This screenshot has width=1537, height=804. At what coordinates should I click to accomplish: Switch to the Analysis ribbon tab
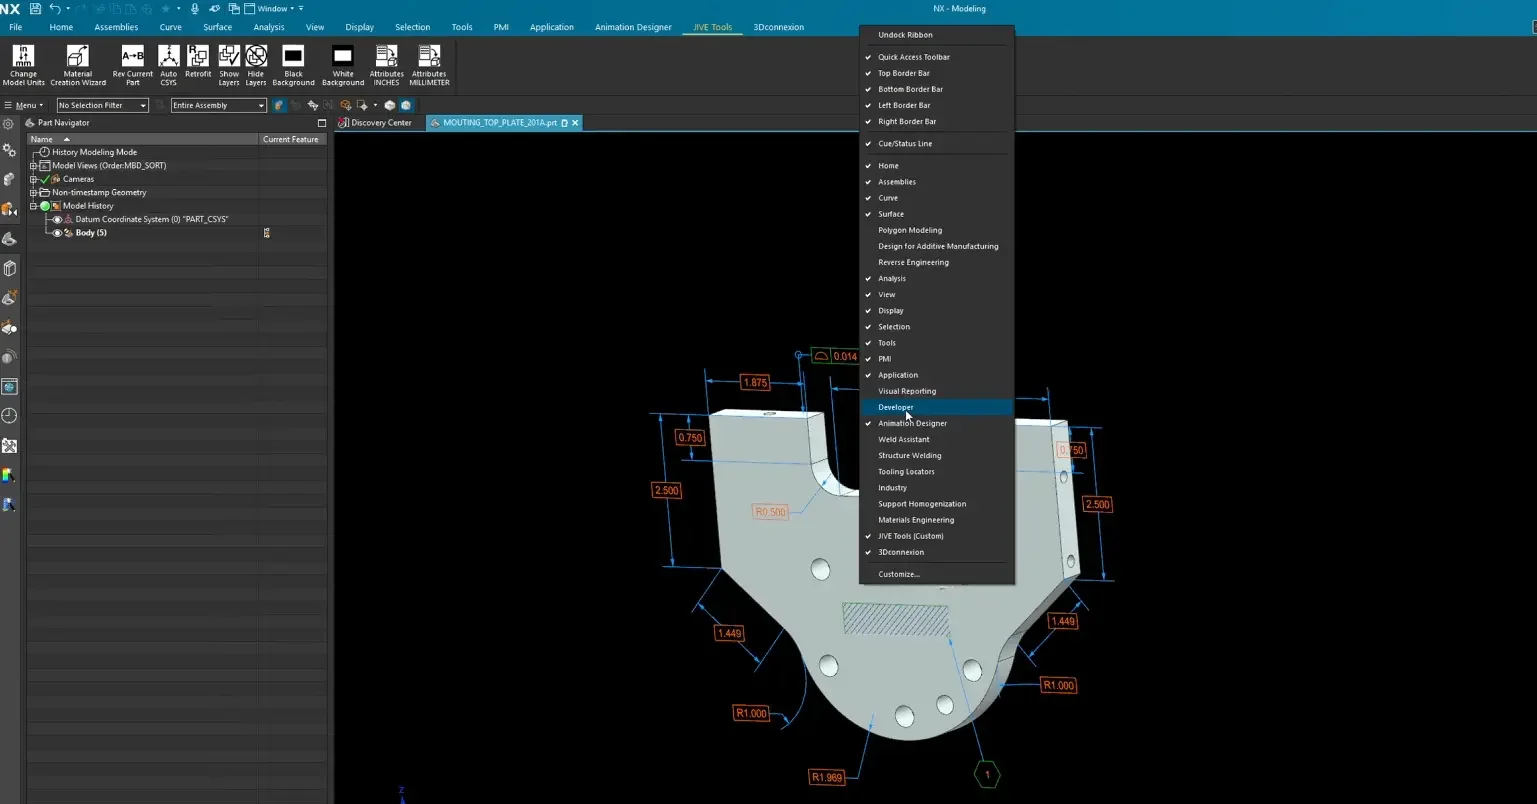[x=269, y=27]
